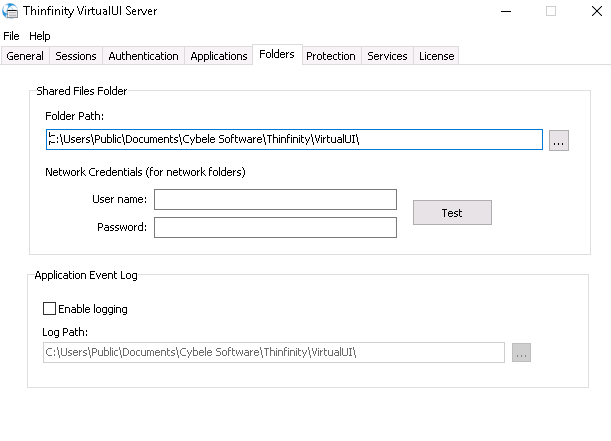This screenshot has width=611, height=441.
Task: Click the 'Application Event Log' group title
Action: pyautogui.click(x=86, y=275)
